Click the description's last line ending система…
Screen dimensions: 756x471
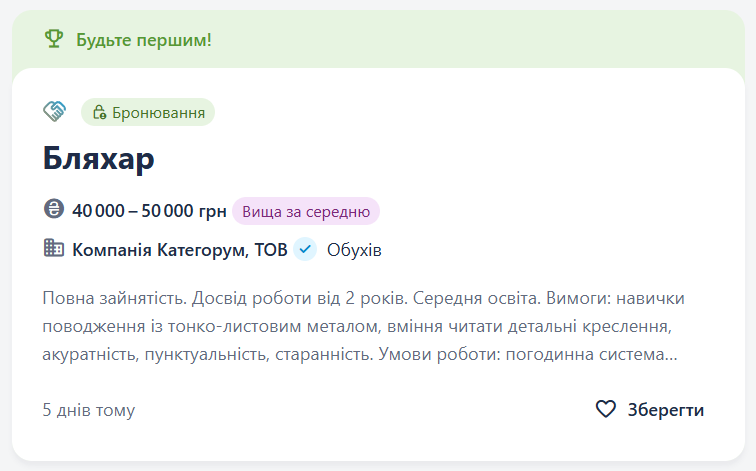point(360,354)
